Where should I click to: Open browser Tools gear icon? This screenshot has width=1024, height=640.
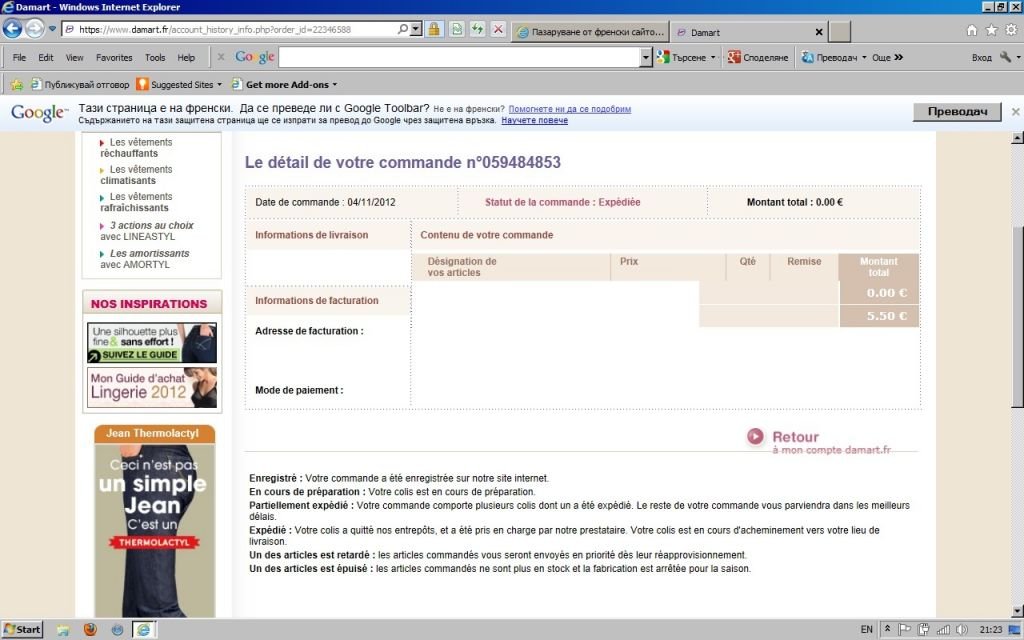(x=1011, y=30)
